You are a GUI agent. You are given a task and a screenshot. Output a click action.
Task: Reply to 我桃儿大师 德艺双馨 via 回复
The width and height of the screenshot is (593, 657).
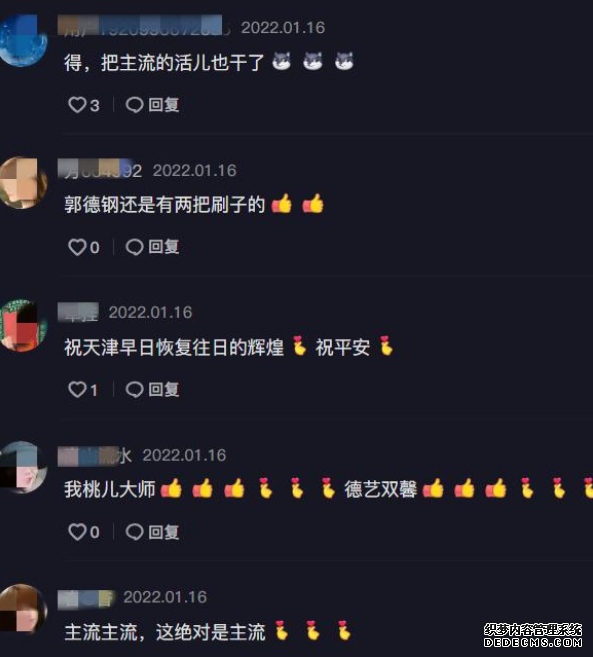coord(164,532)
